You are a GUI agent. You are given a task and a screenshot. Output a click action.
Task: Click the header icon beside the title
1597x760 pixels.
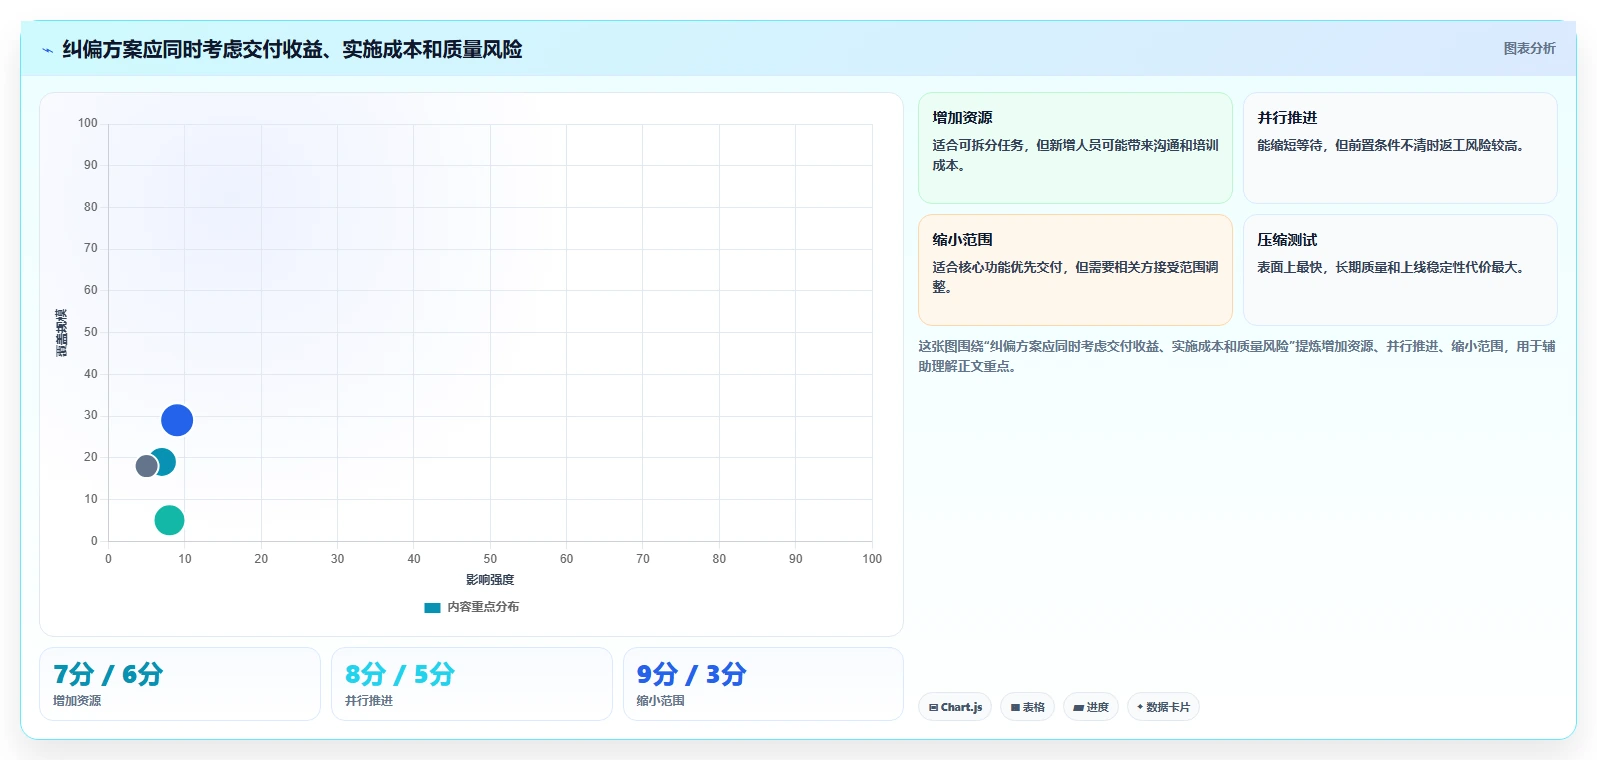47,50
